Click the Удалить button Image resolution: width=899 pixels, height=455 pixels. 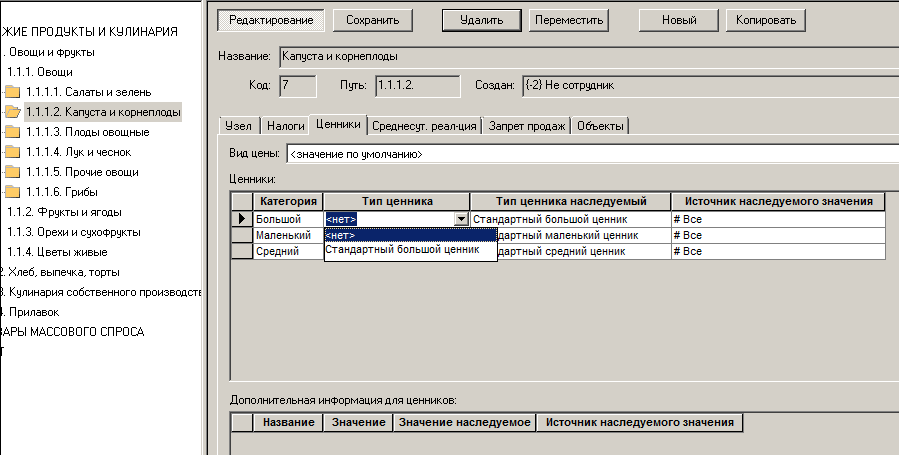coord(482,20)
